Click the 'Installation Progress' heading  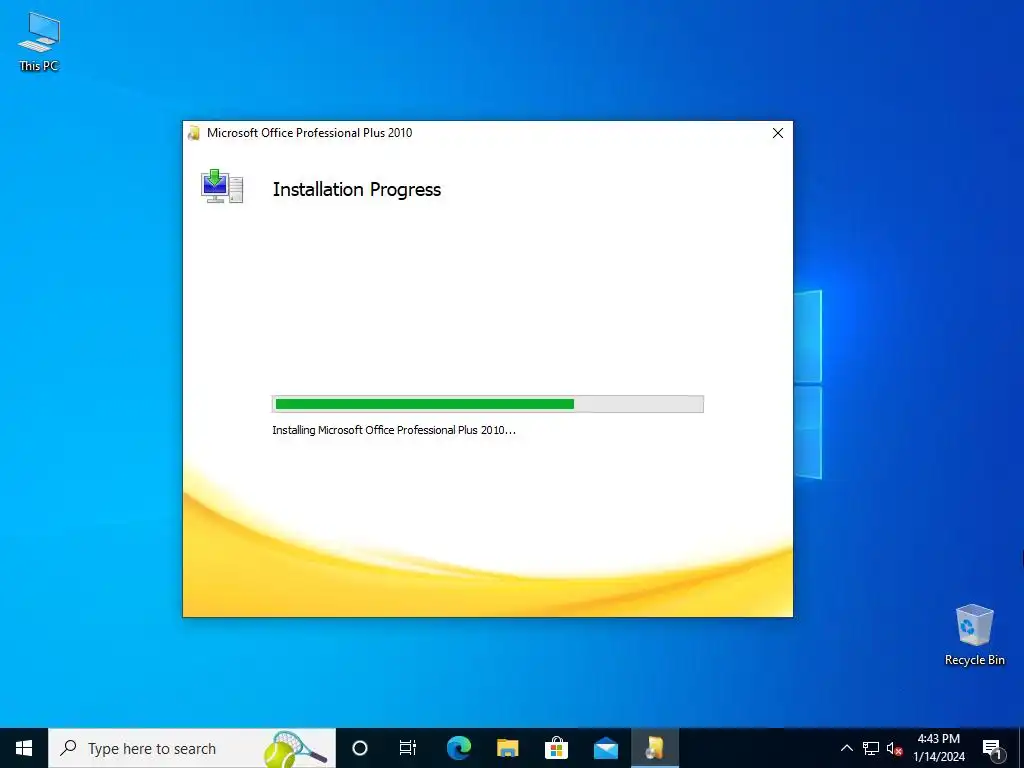(357, 189)
